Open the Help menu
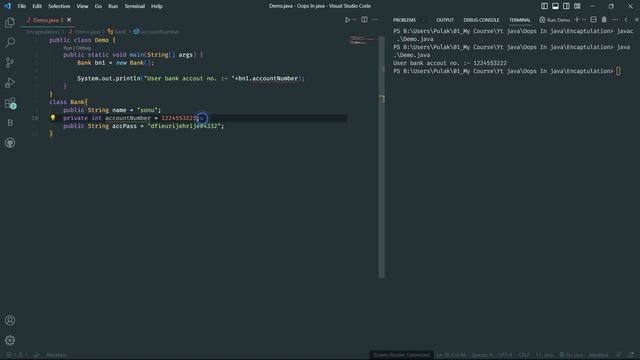Image resolution: width=640 pixels, height=360 pixels. click(x=157, y=6)
